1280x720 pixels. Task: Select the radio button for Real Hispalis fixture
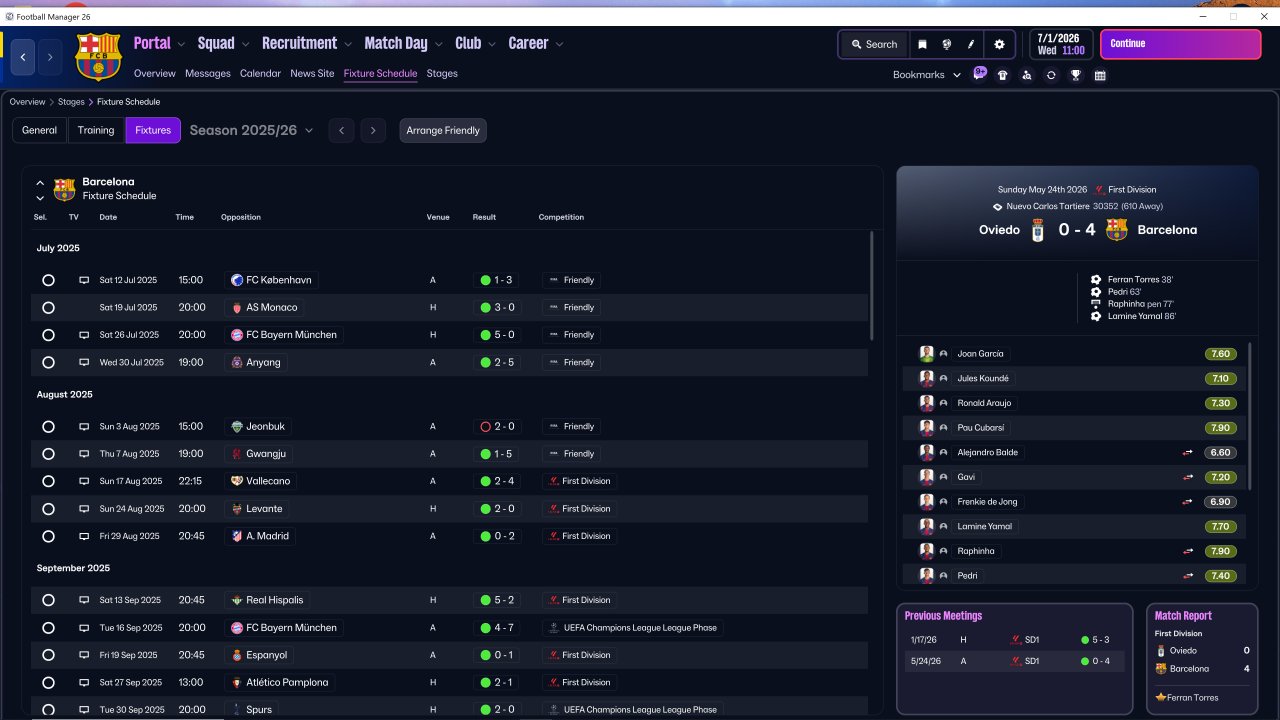click(x=48, y=600)
